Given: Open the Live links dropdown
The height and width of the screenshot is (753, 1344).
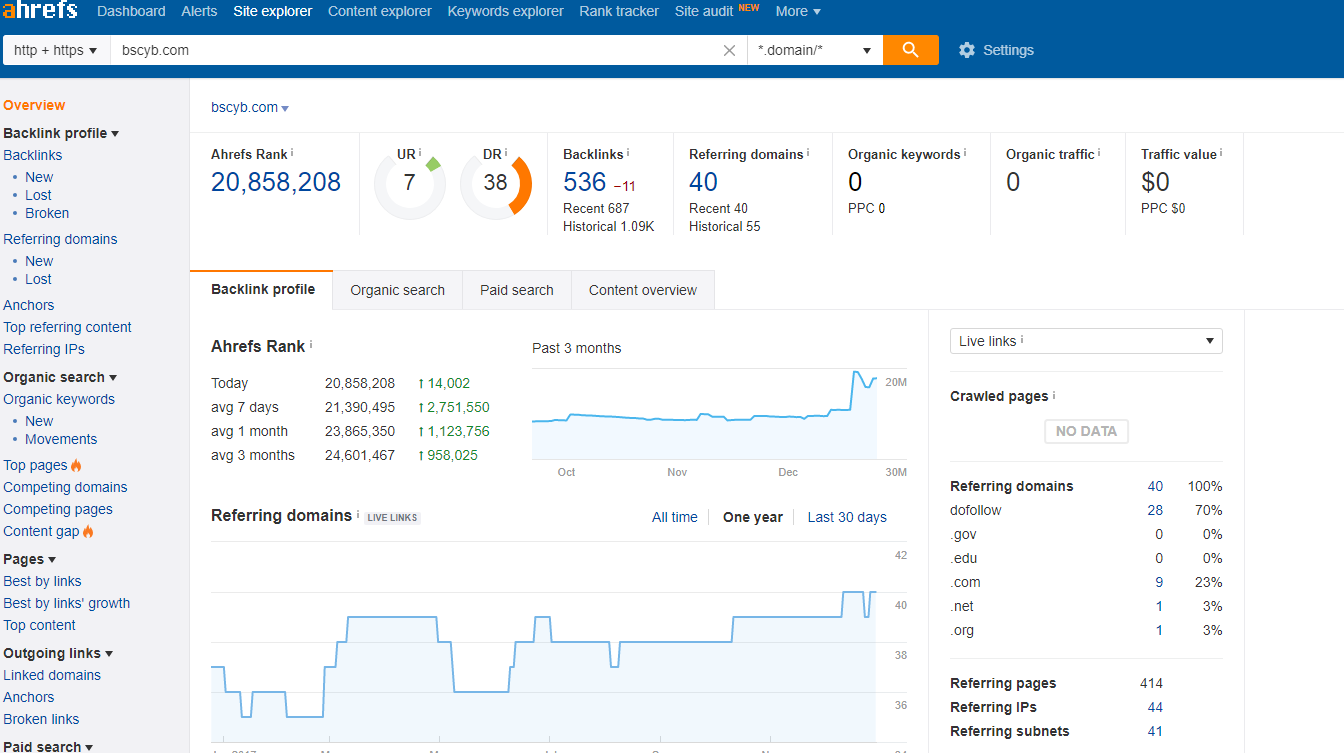Looking at the screenshot, I should (1086, 341).
